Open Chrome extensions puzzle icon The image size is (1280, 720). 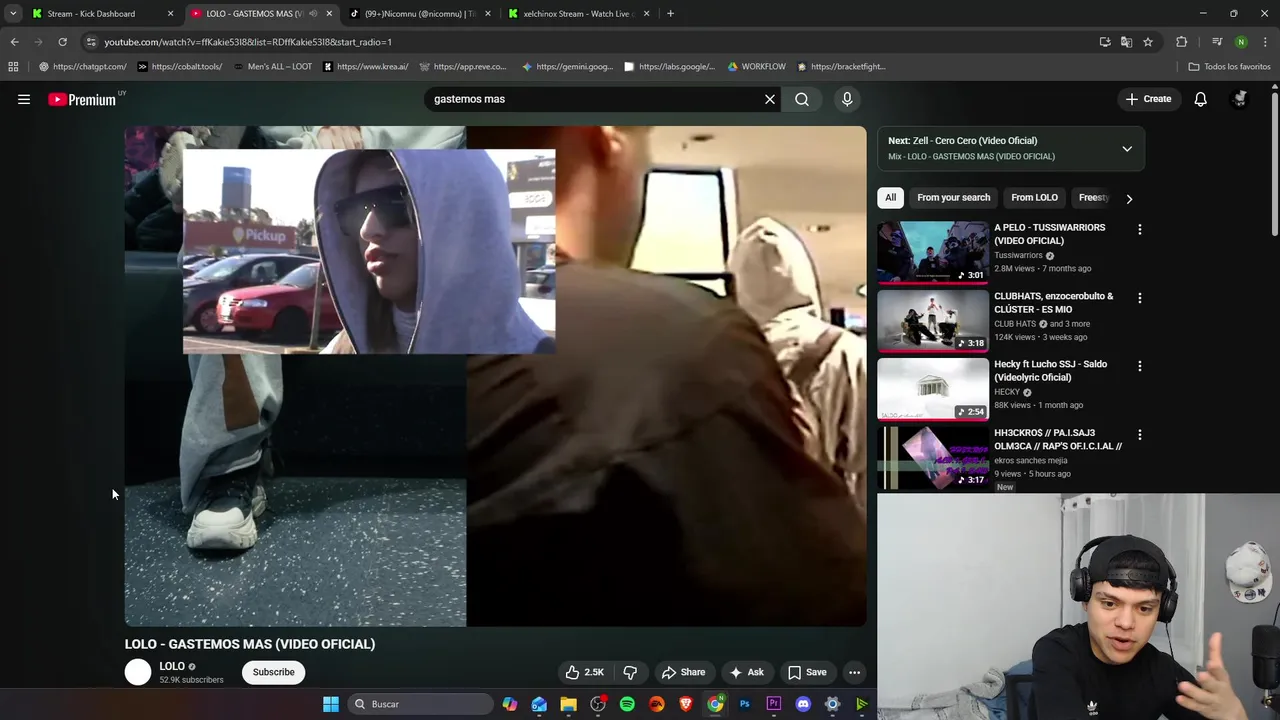point(1182,42)
